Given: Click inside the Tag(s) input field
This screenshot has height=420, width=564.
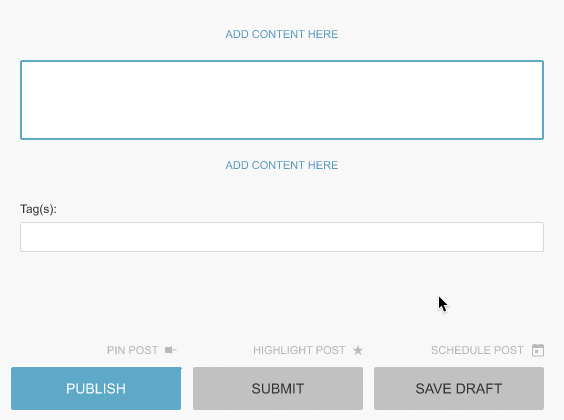Looking at the screenshot, I should (x=282, y=237).
